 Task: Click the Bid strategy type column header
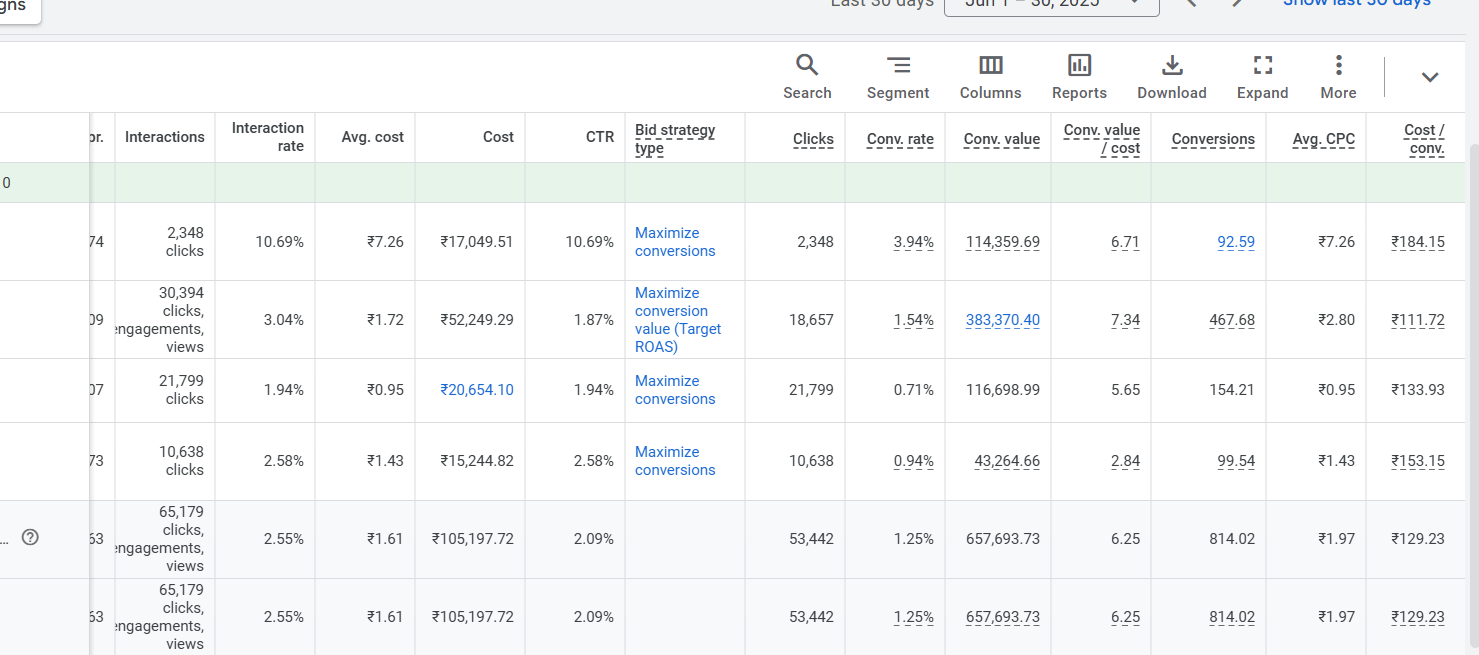pos(675,139)
